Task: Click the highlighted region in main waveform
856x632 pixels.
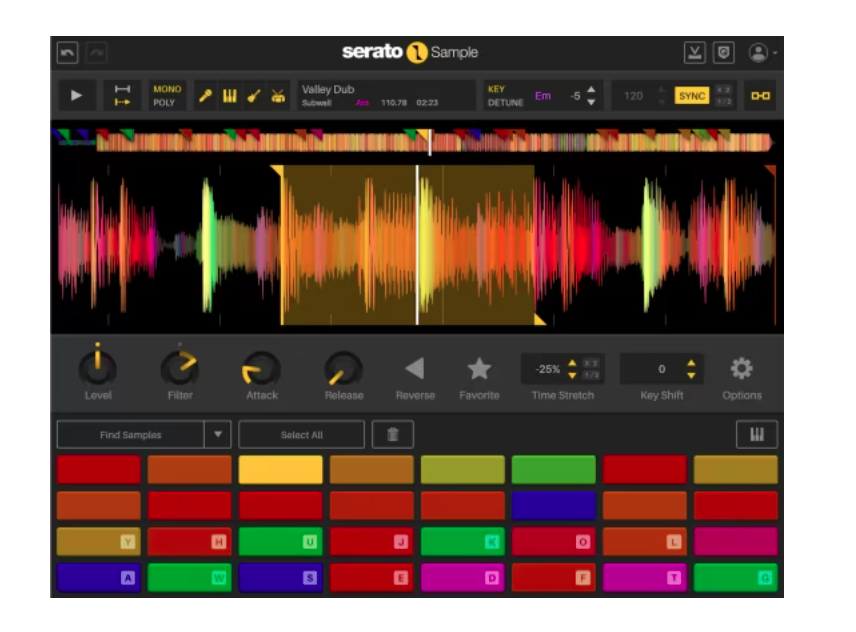Action: [x=408, y=245]
